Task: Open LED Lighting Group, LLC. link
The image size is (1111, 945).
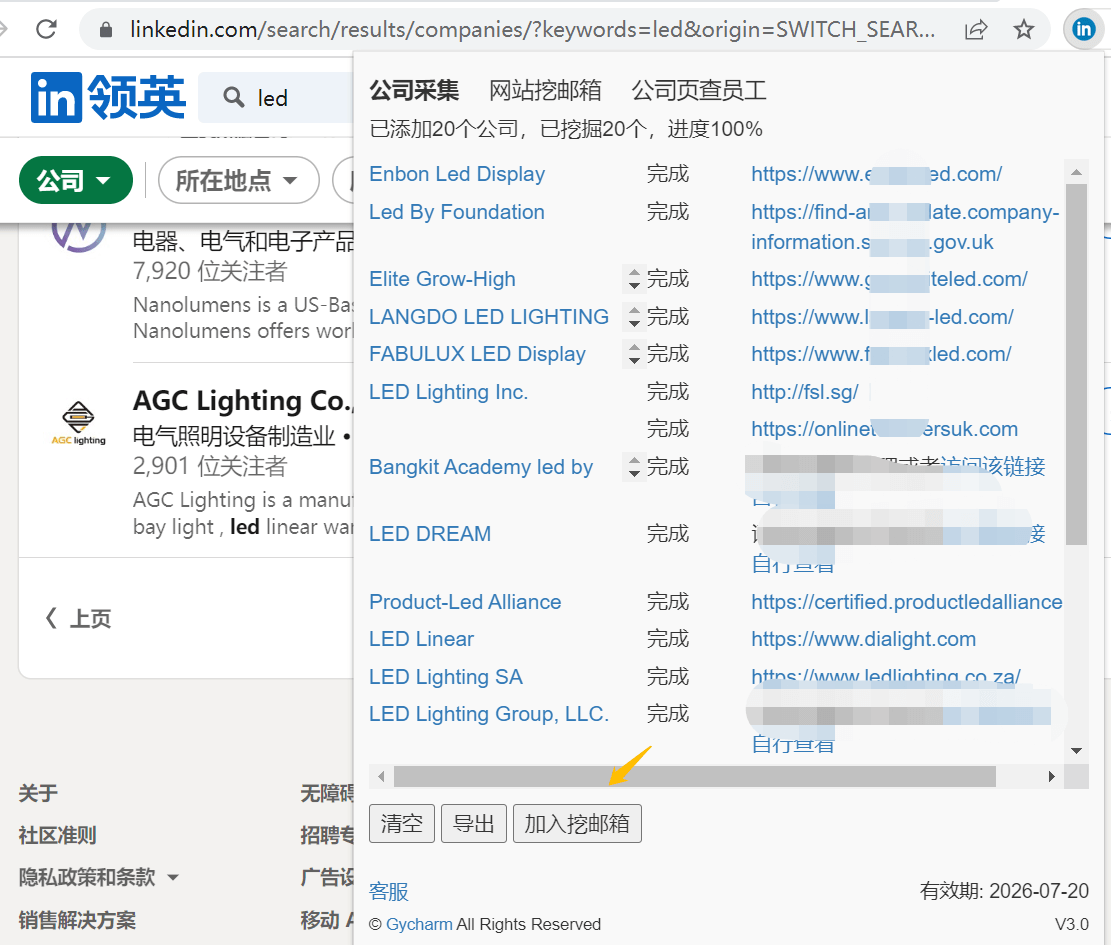Action: tap(489, 714)
